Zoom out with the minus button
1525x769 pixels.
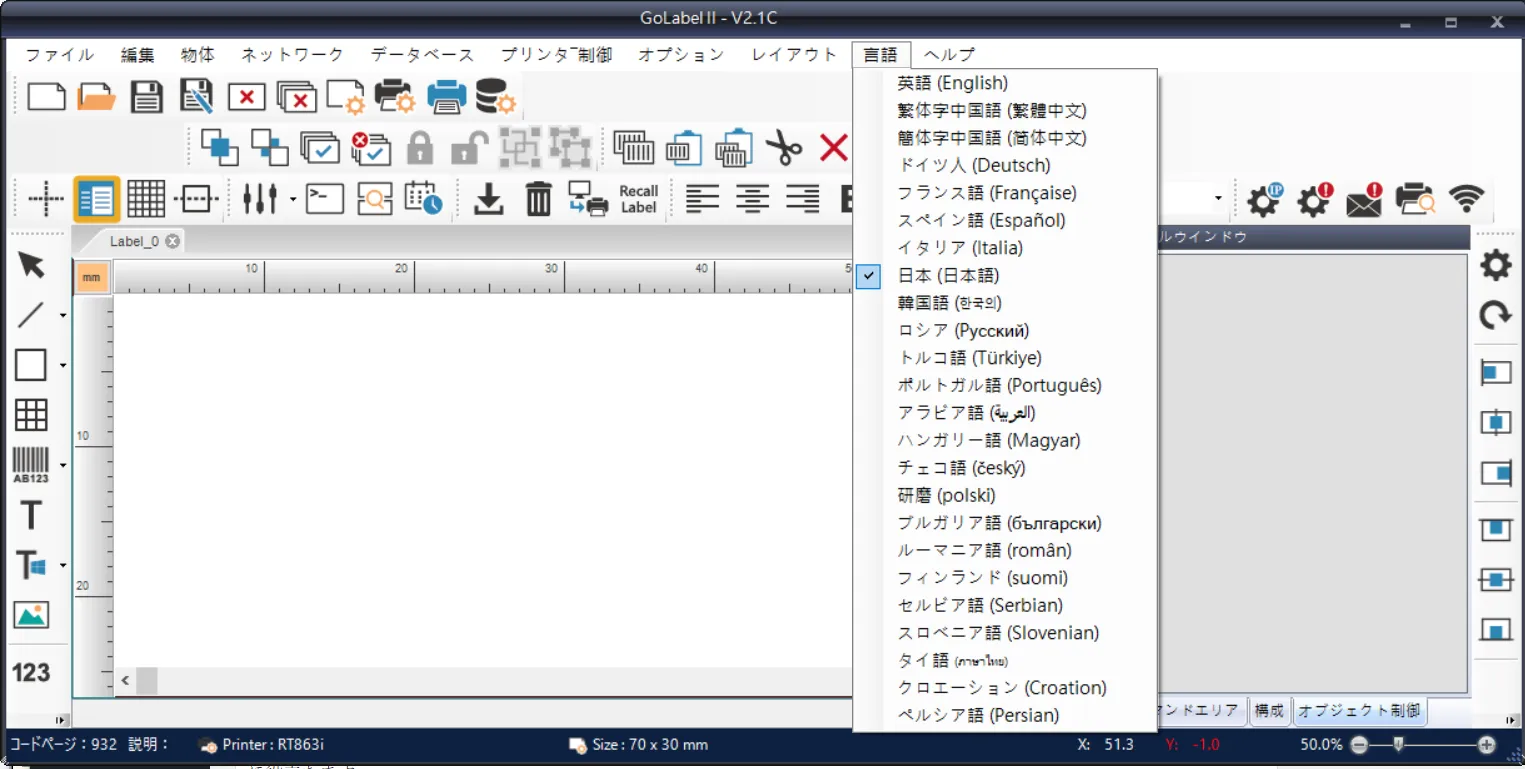tap(1358, 744)
